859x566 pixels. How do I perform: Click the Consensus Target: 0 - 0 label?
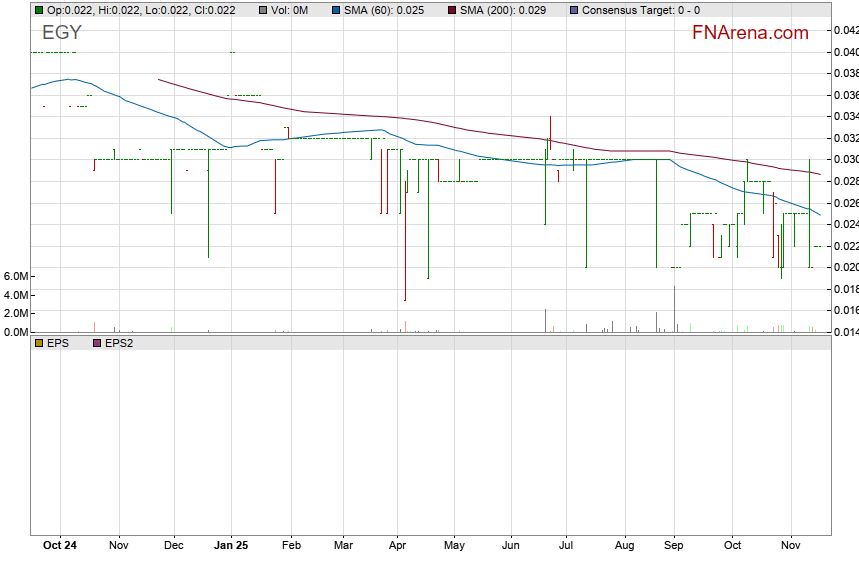[640, 10]
